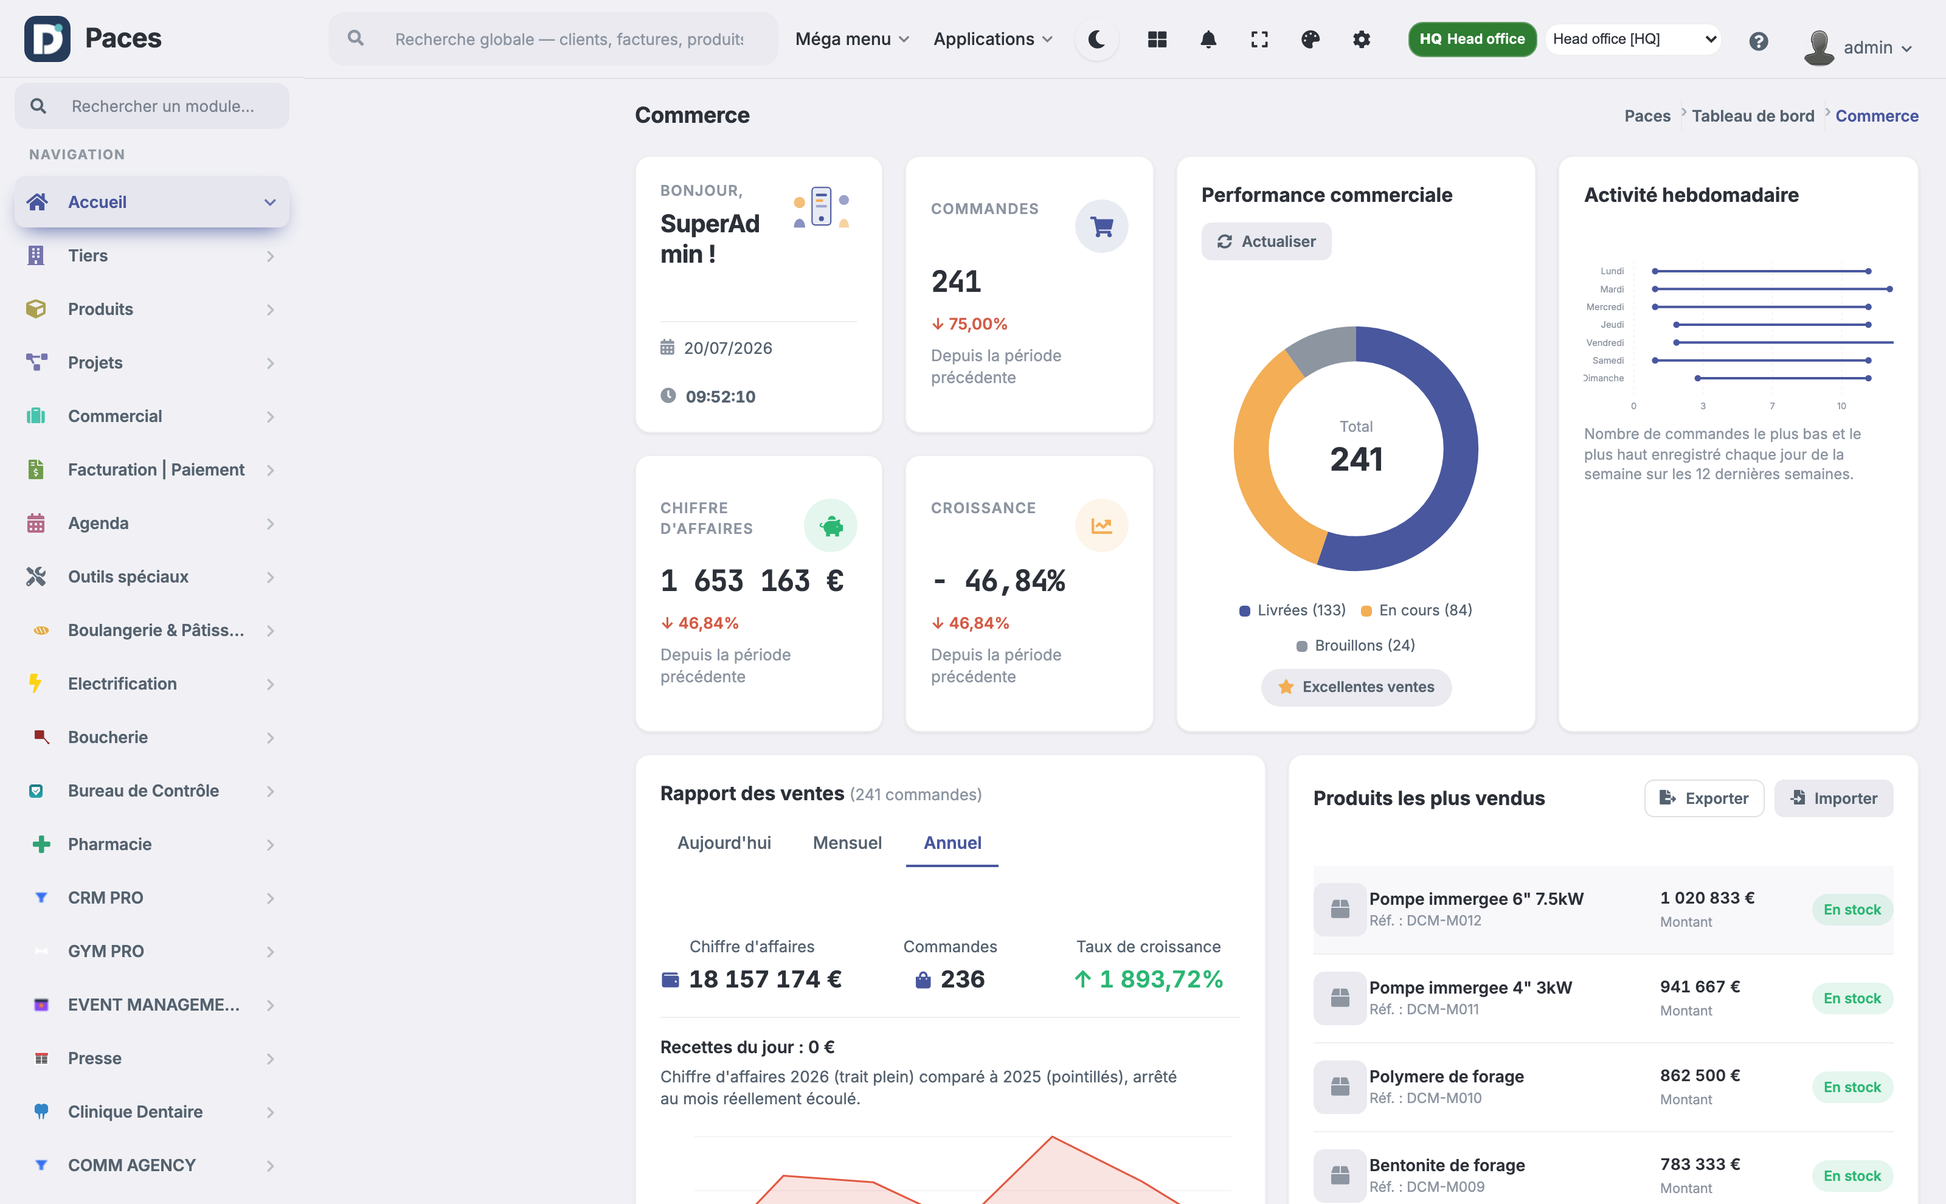Click the Pharmacie plus icon

(41, 844)
